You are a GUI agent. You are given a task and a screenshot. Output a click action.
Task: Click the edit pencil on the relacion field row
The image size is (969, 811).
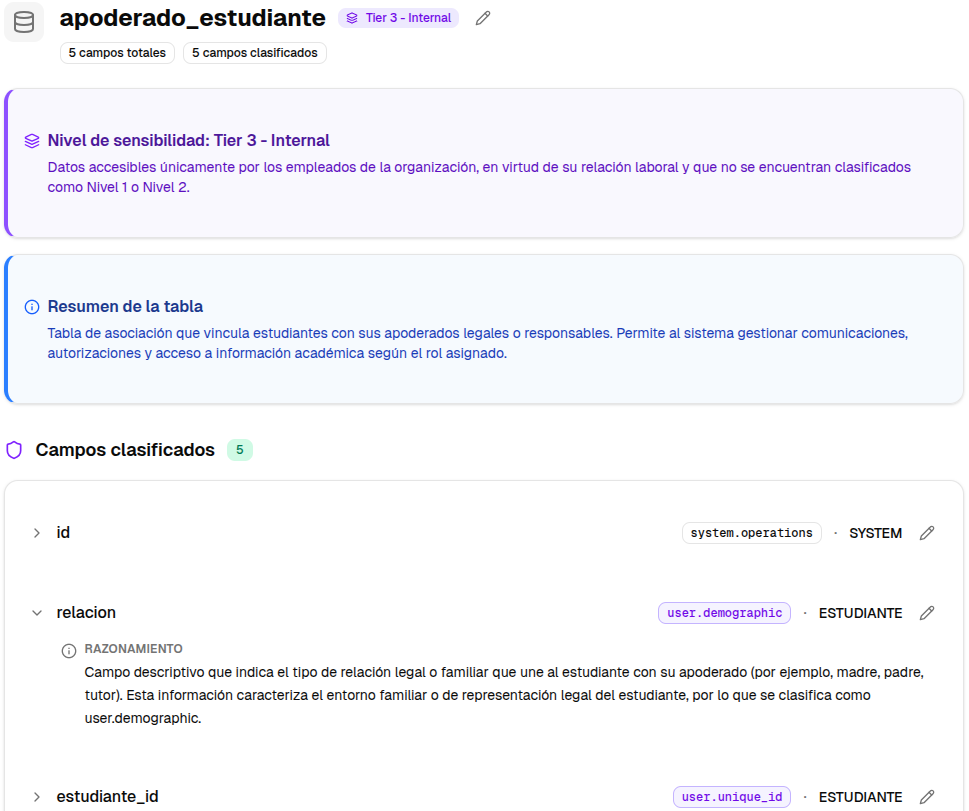pos(926,612)
